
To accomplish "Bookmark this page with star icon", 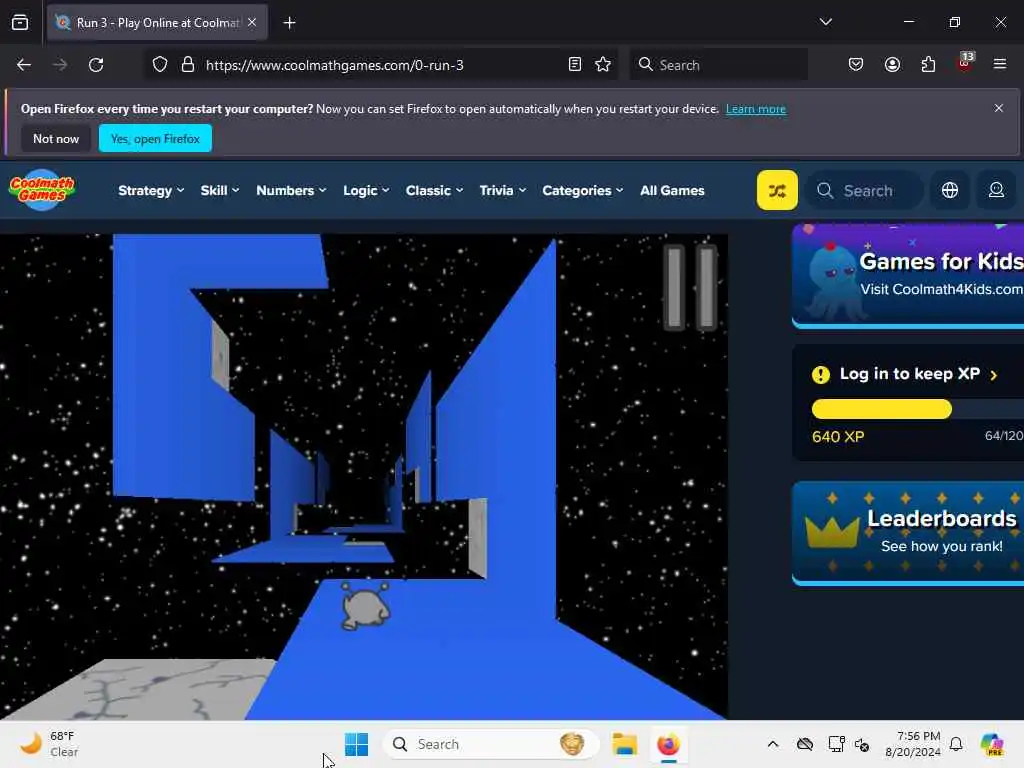I will click(603, 65).
